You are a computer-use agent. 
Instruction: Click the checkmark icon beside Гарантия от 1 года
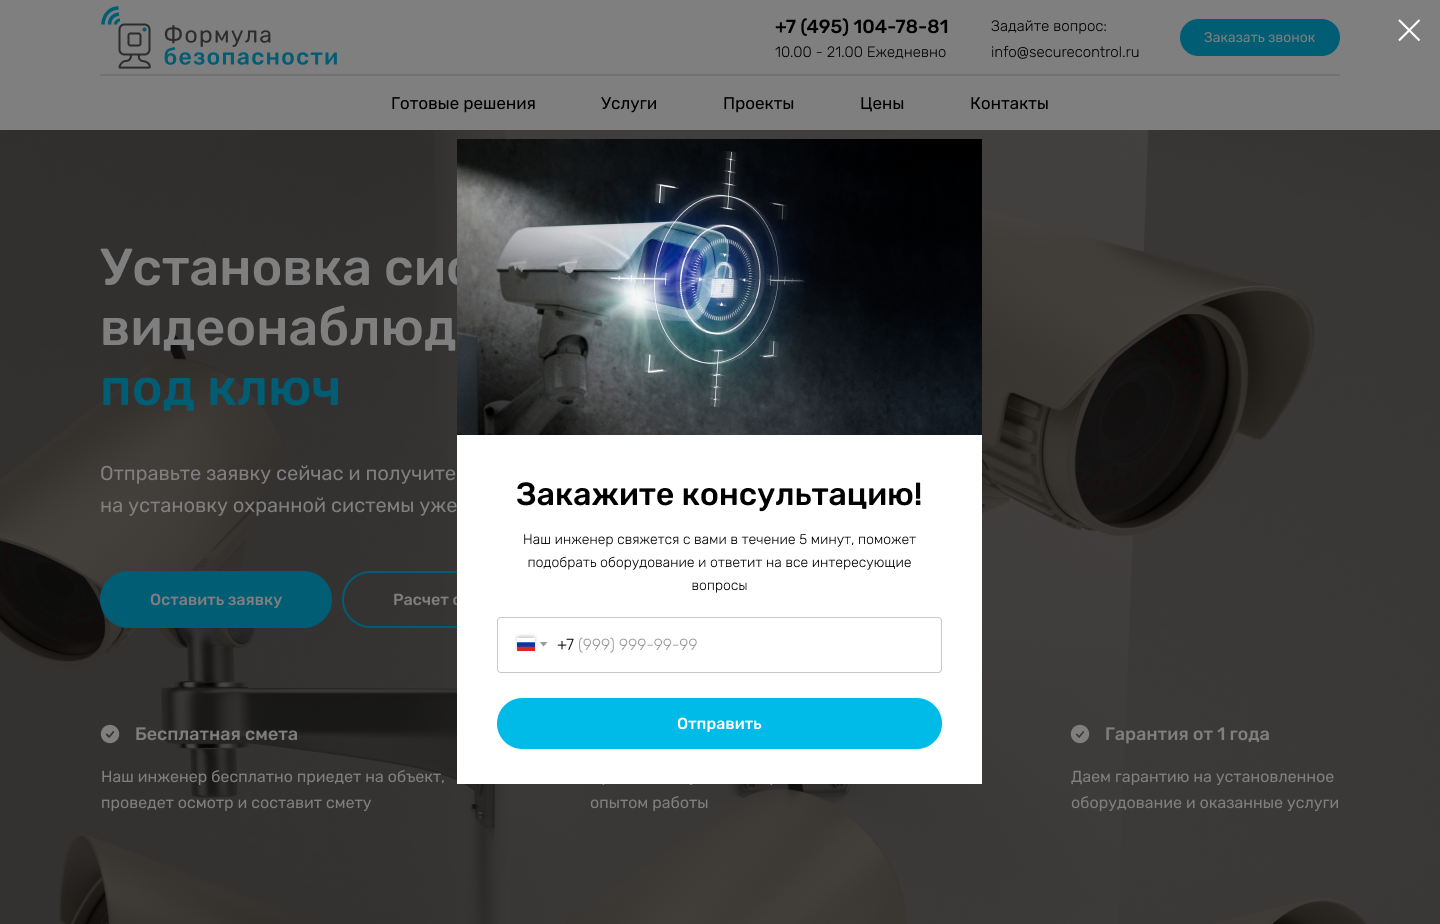[x=1080, y=734]
